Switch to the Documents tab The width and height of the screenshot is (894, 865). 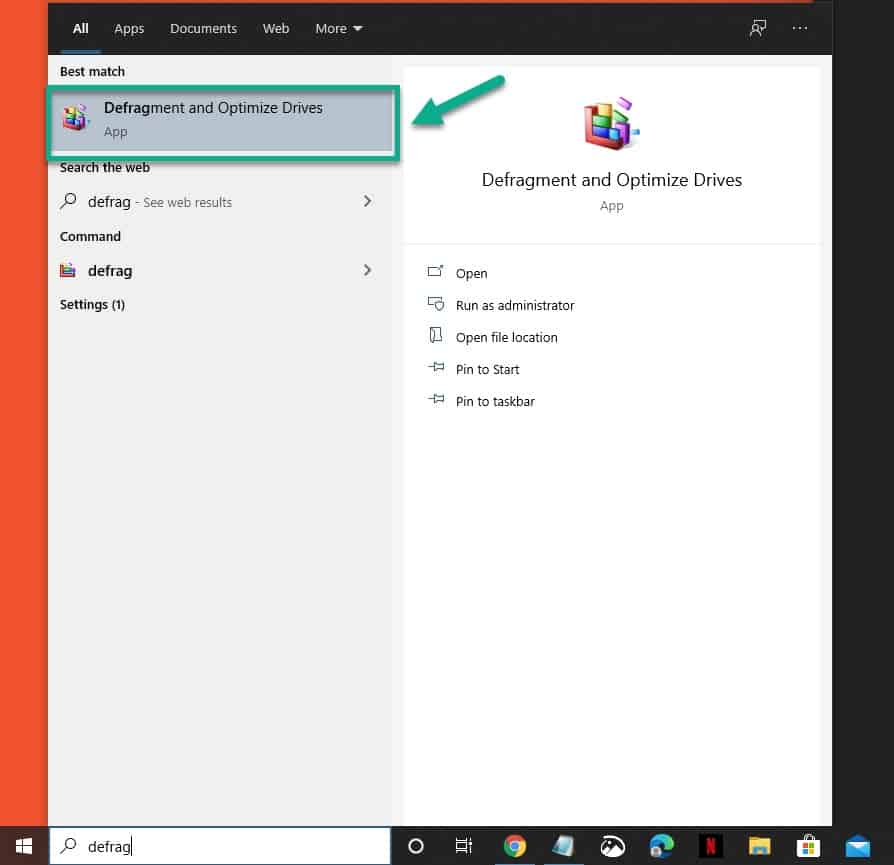[203, 29]
